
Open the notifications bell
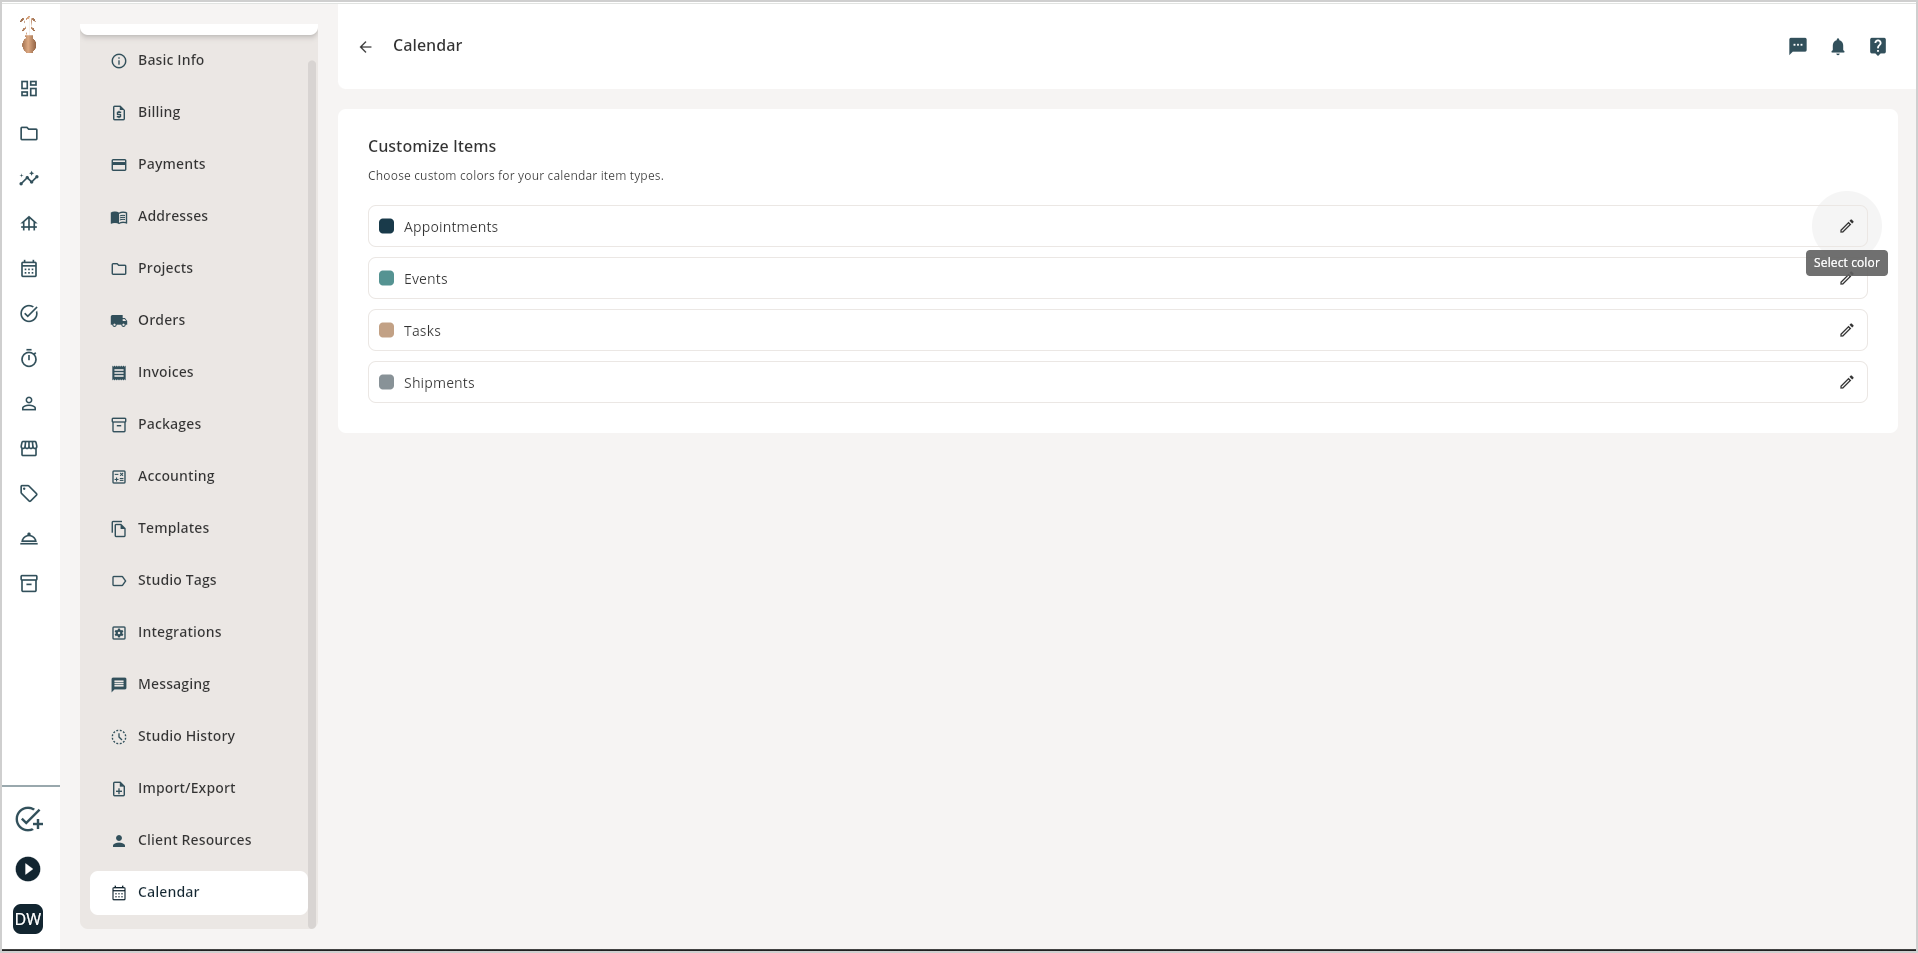pos(1838,46)
